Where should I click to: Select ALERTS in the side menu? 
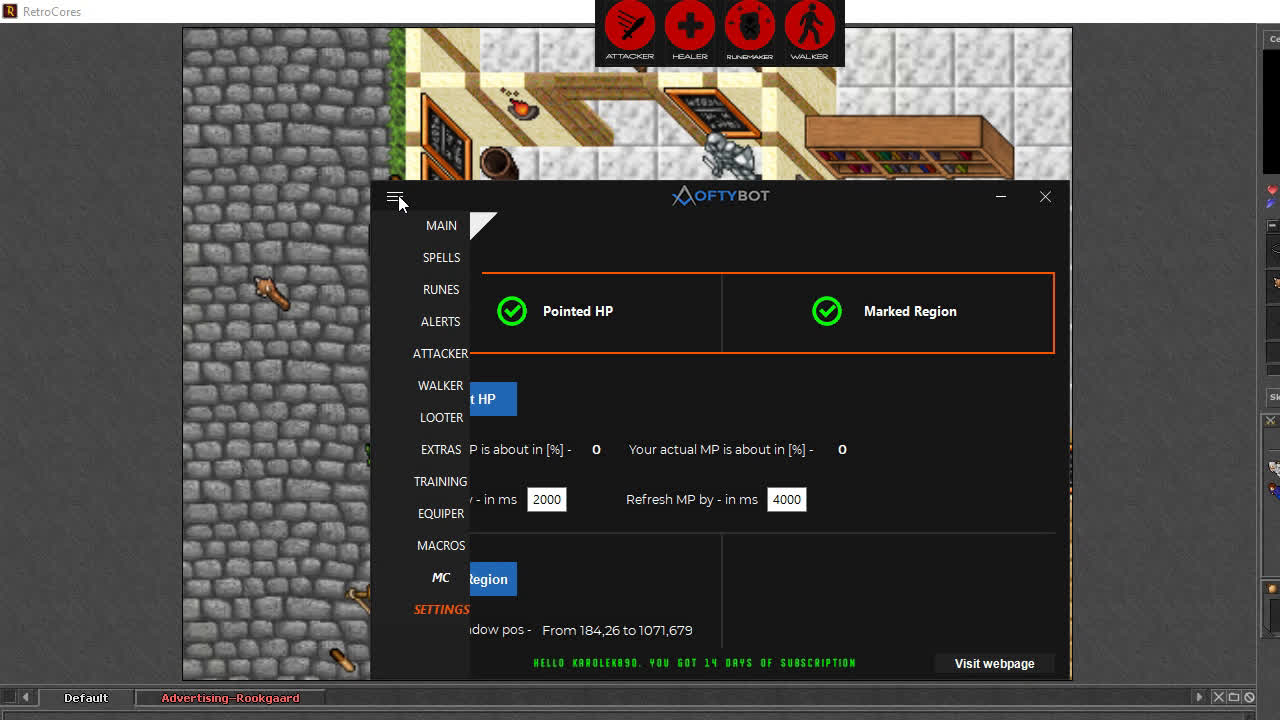[x=441, y=321]
